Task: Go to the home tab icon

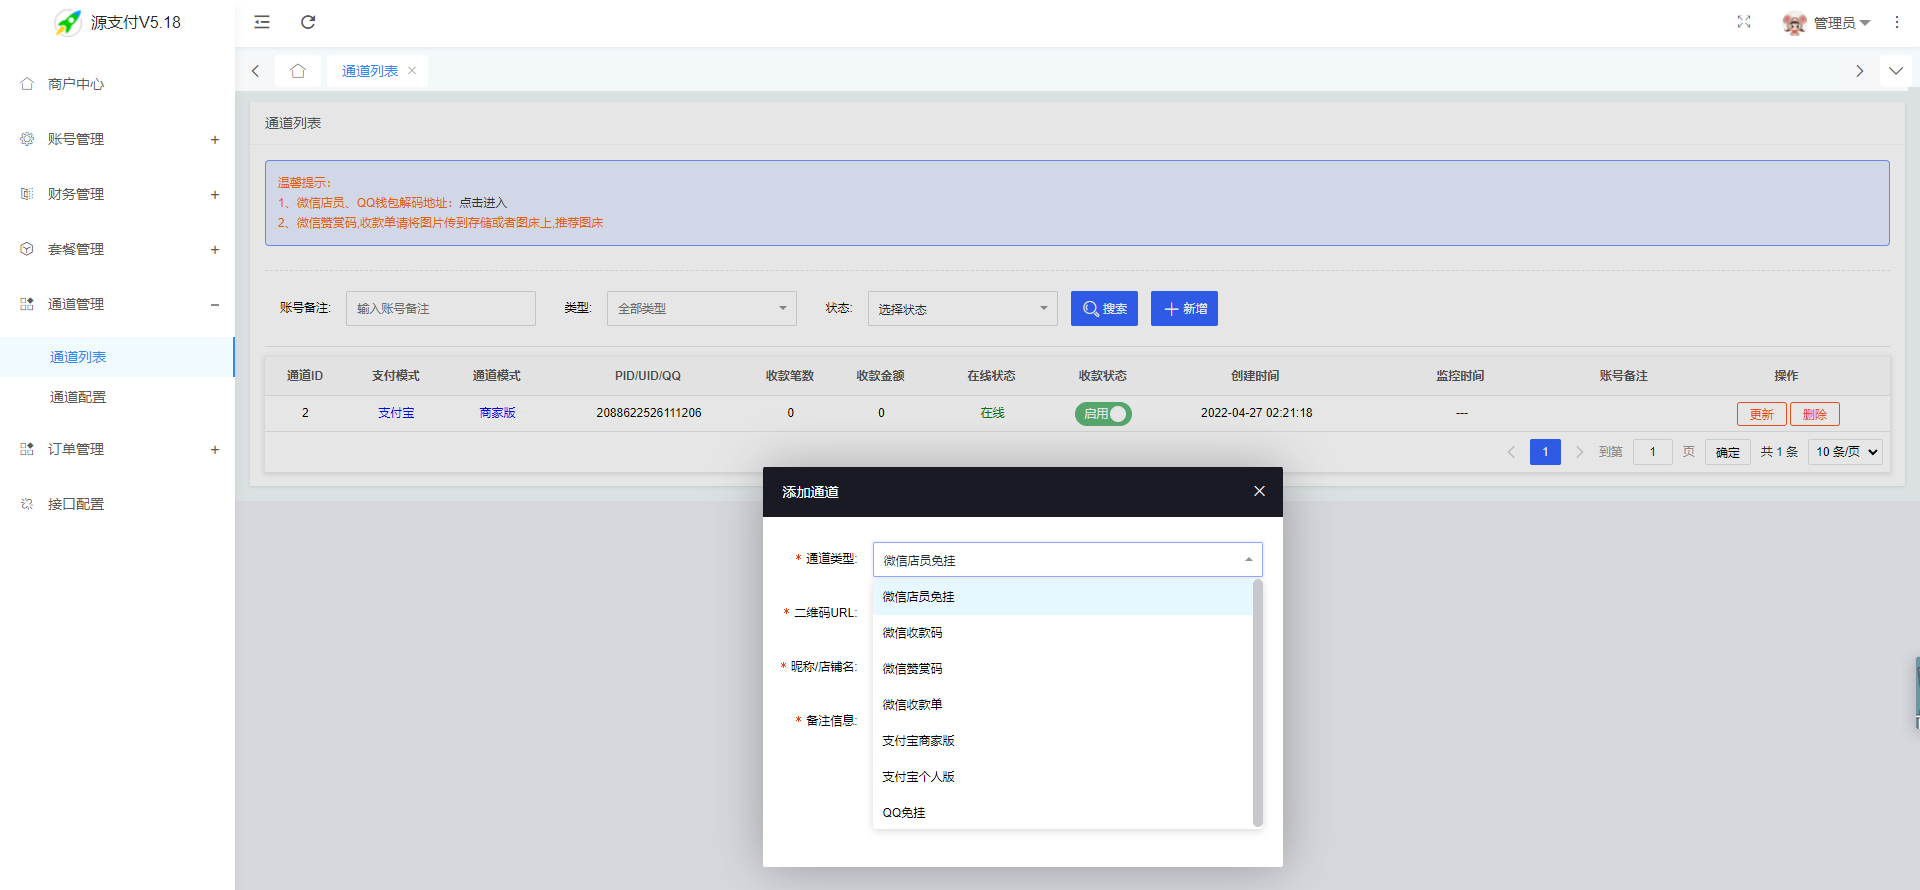Action: tap(298, 71)
